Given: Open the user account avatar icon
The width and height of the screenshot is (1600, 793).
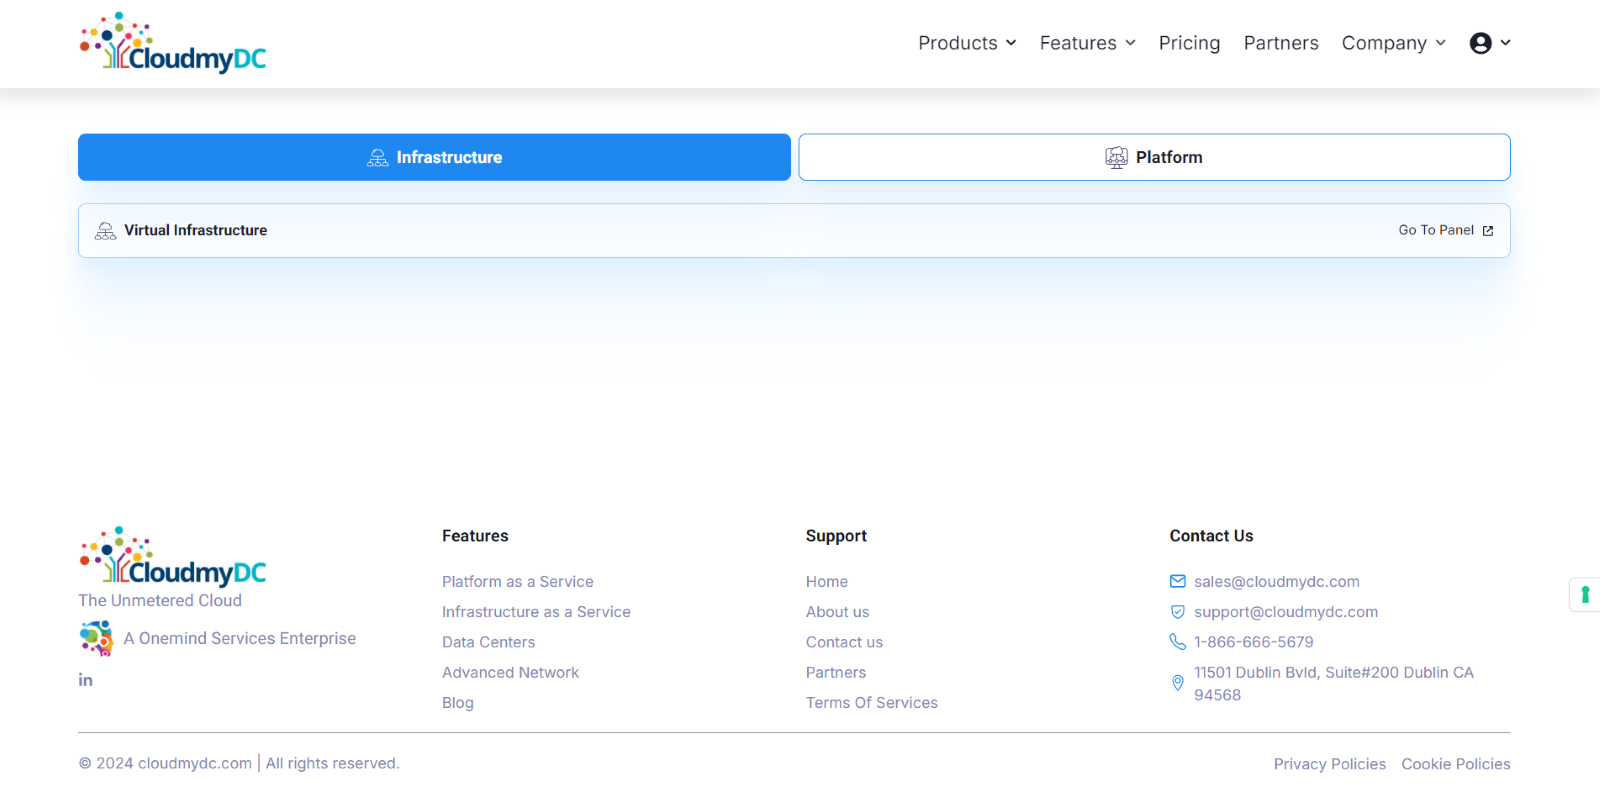Looking at the screenshot, I should tap(1481, 43).
